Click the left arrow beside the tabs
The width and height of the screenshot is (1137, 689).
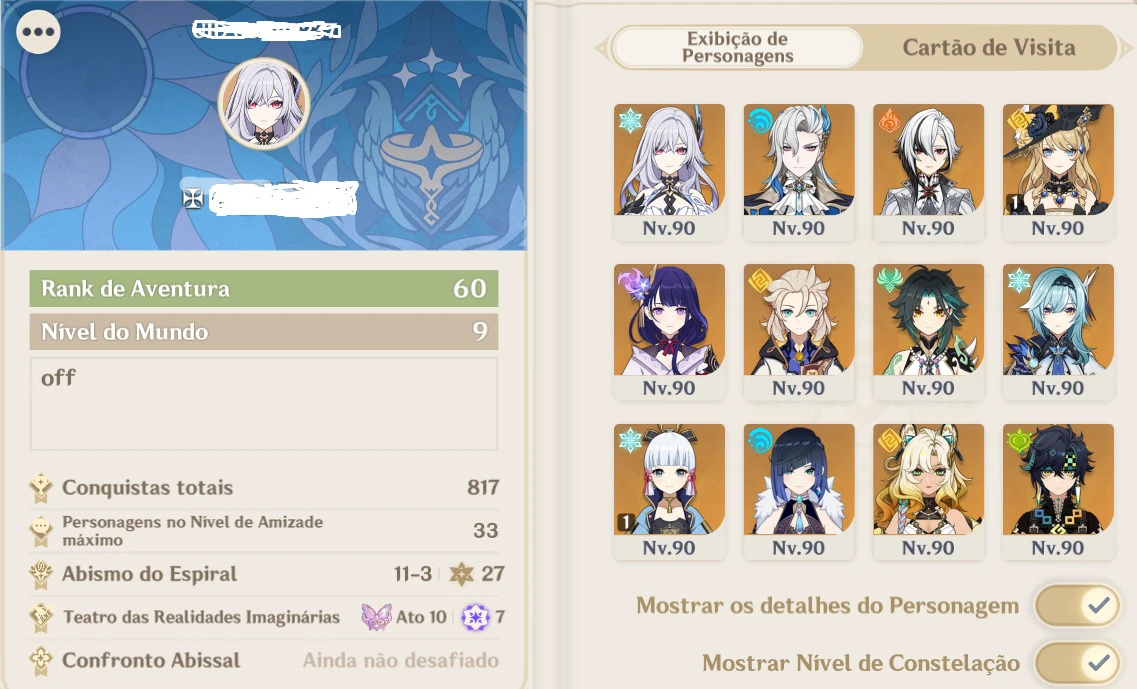pyautogui.click(x=601, y=49)
